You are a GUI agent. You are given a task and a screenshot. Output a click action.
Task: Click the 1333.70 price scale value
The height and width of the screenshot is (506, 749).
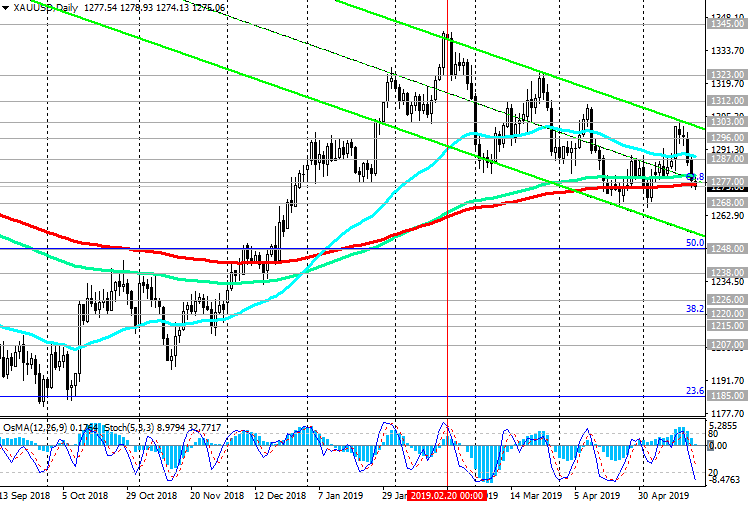click(x=727, y=51)
